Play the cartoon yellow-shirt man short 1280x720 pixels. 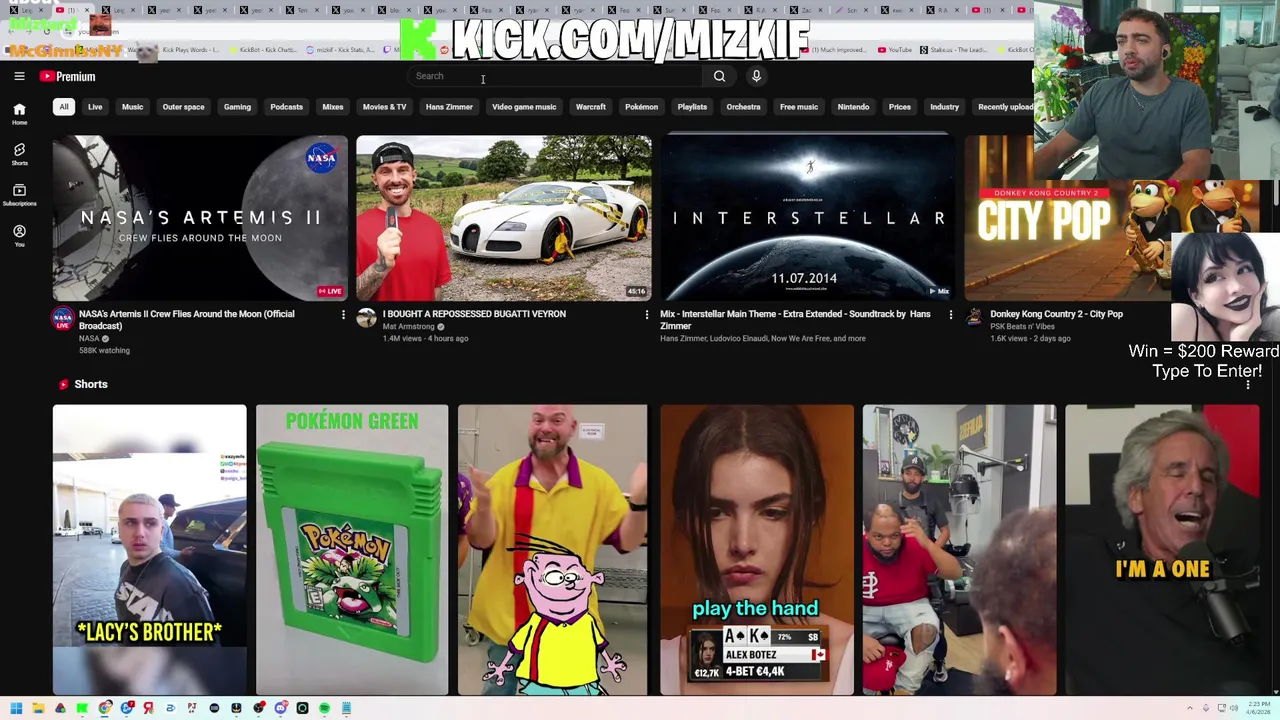coord(553,549)
